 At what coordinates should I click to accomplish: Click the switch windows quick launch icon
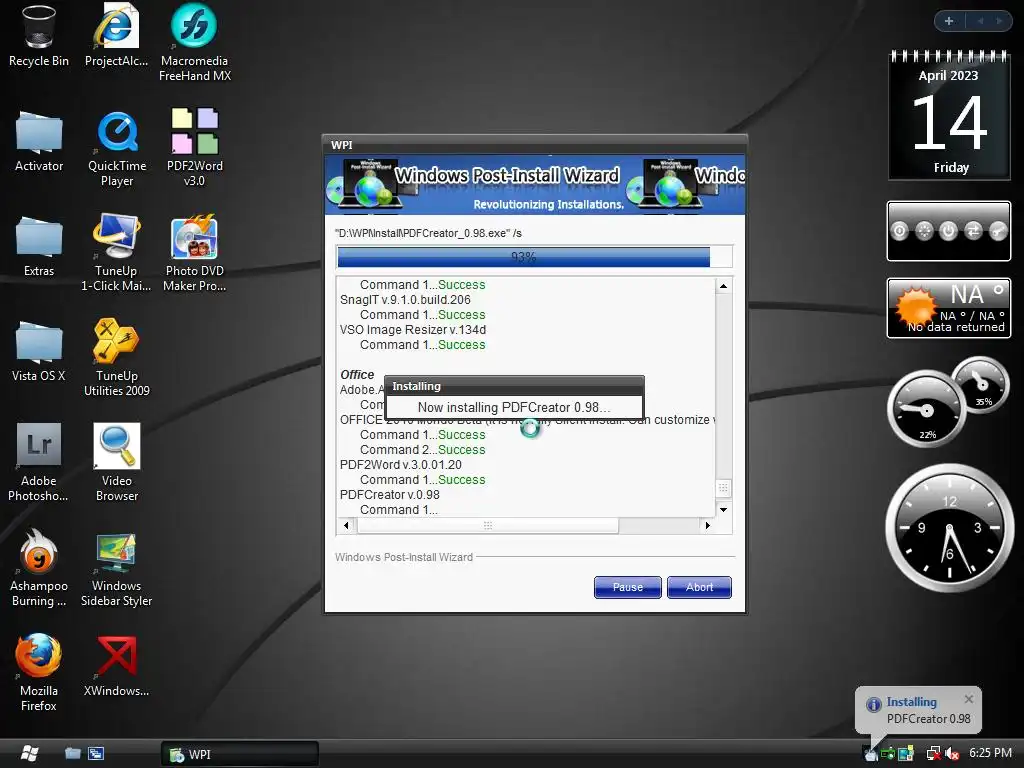click(96, 753)
